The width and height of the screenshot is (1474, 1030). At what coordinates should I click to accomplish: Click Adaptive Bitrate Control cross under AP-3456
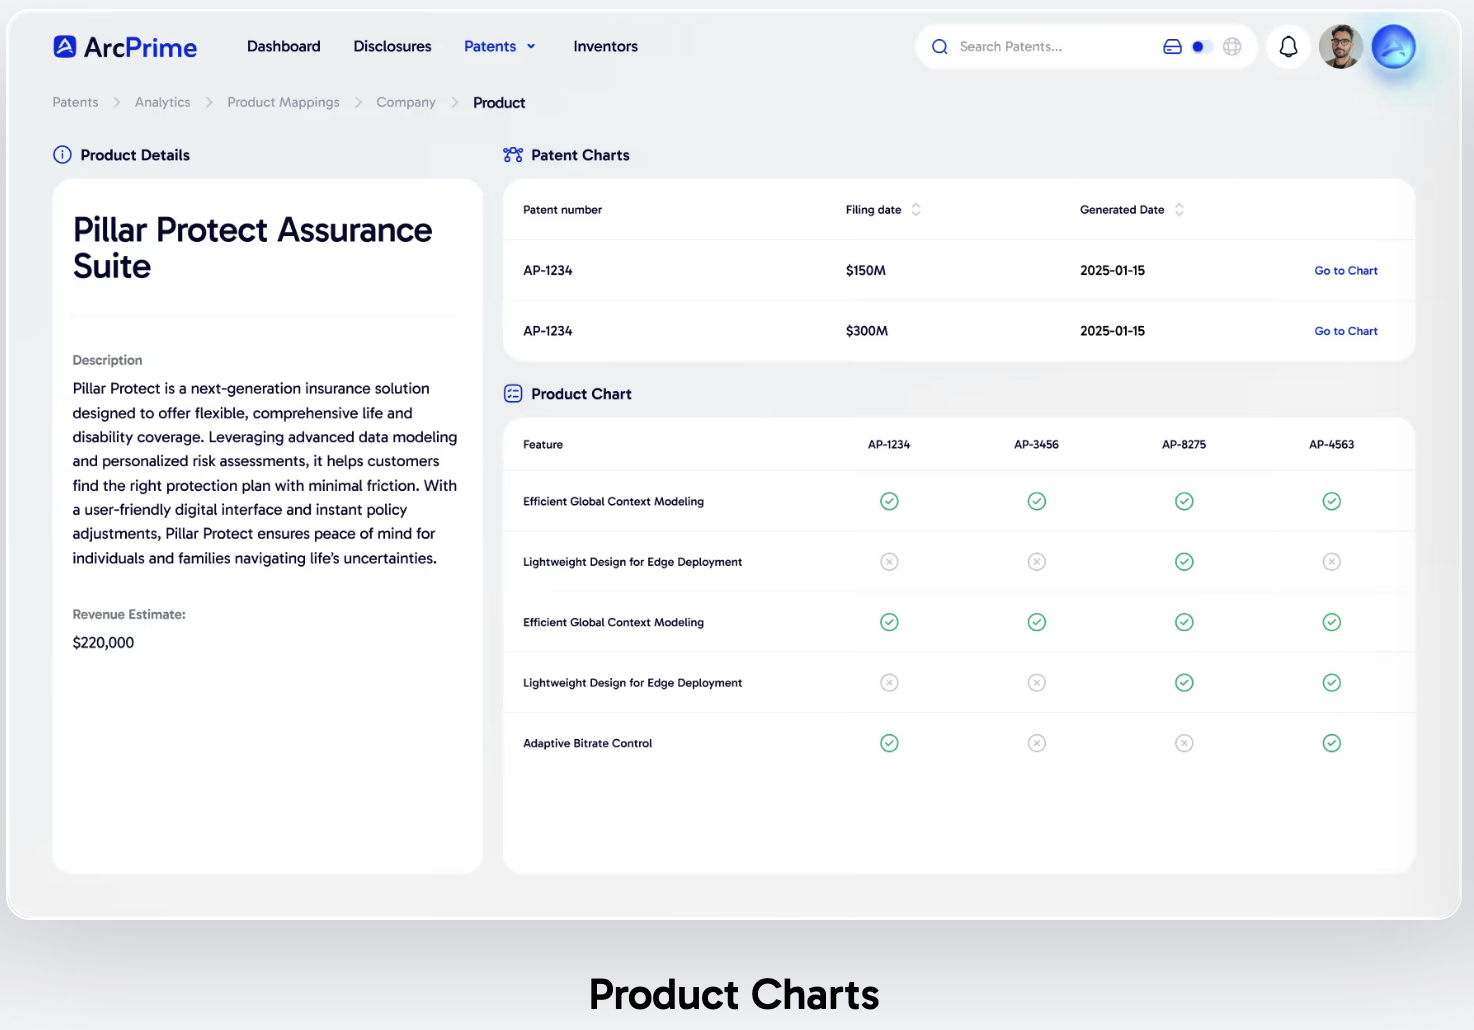(x=1037, y=743)
